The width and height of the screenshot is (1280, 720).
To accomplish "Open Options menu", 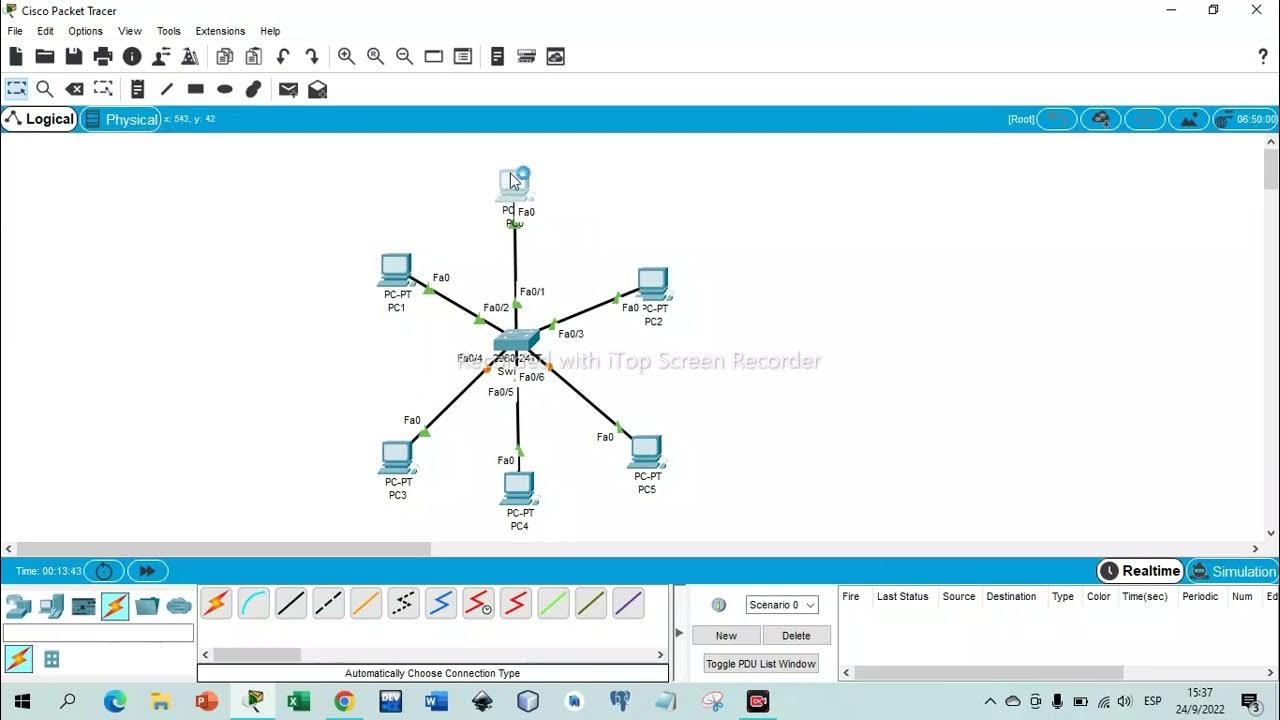I will click(85, 31).
